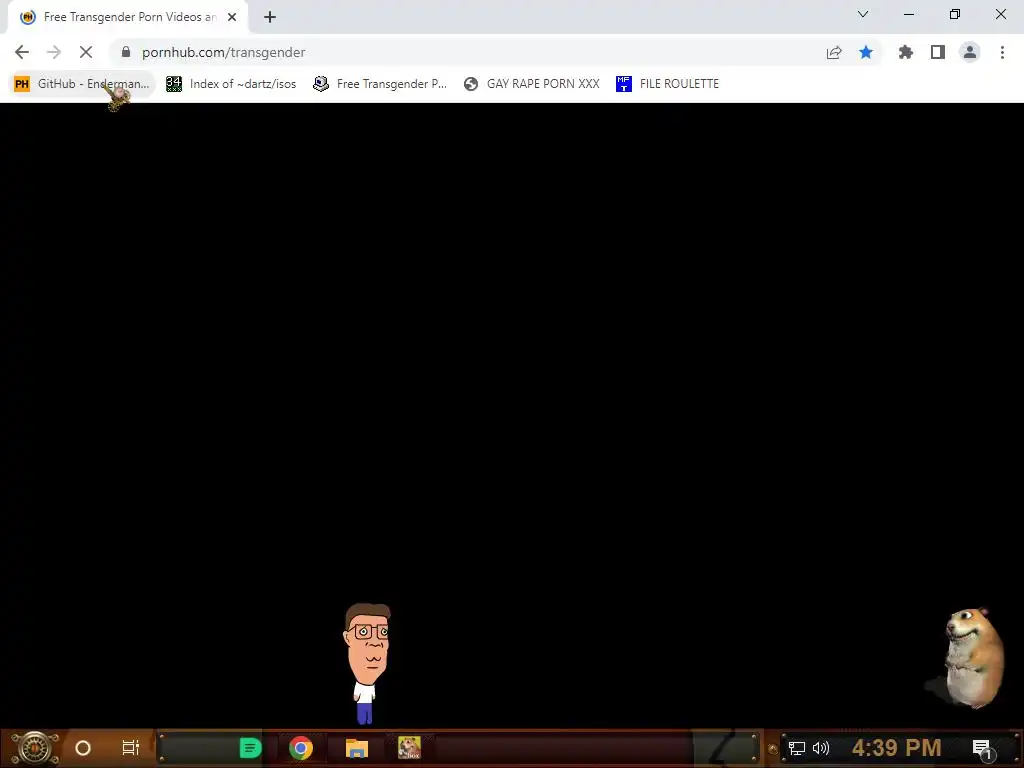Open a new tab with plus button
The width and height of the screenshot is (1024, 768).
270,17
